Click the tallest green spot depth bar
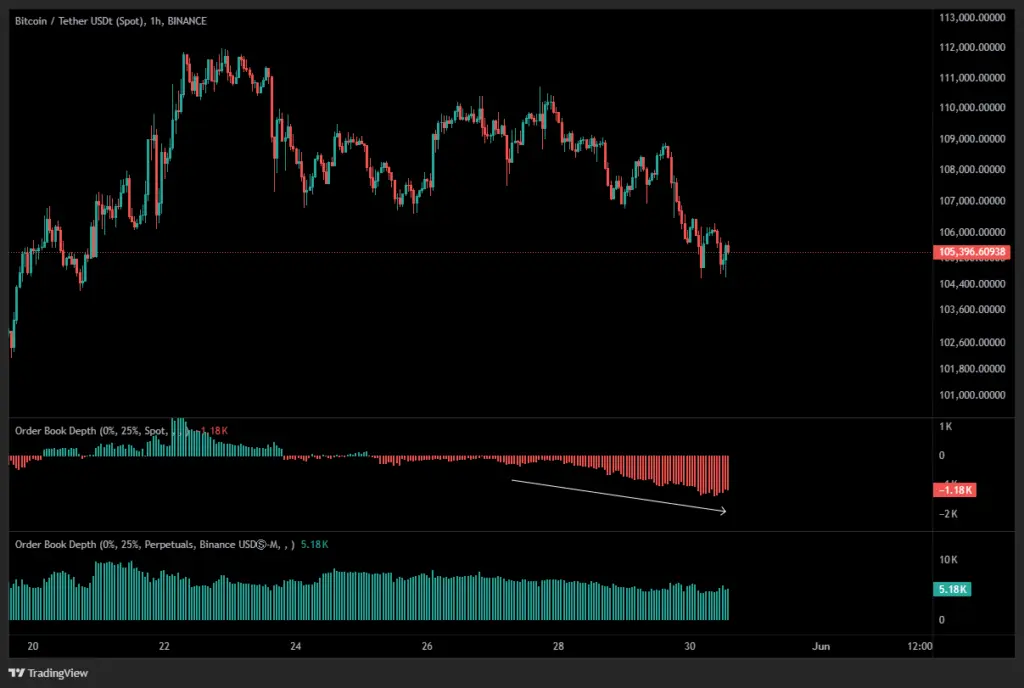 [x=178, y=437]
